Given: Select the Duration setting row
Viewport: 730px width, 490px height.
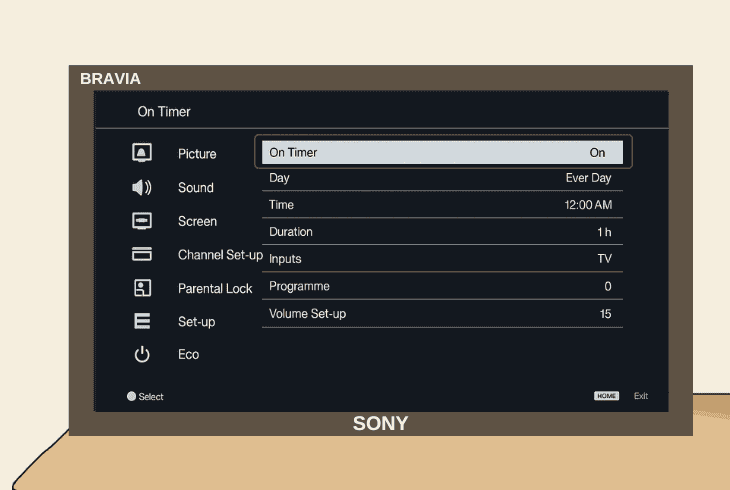Looking at the screenshot, I should (x=442, y=232).
